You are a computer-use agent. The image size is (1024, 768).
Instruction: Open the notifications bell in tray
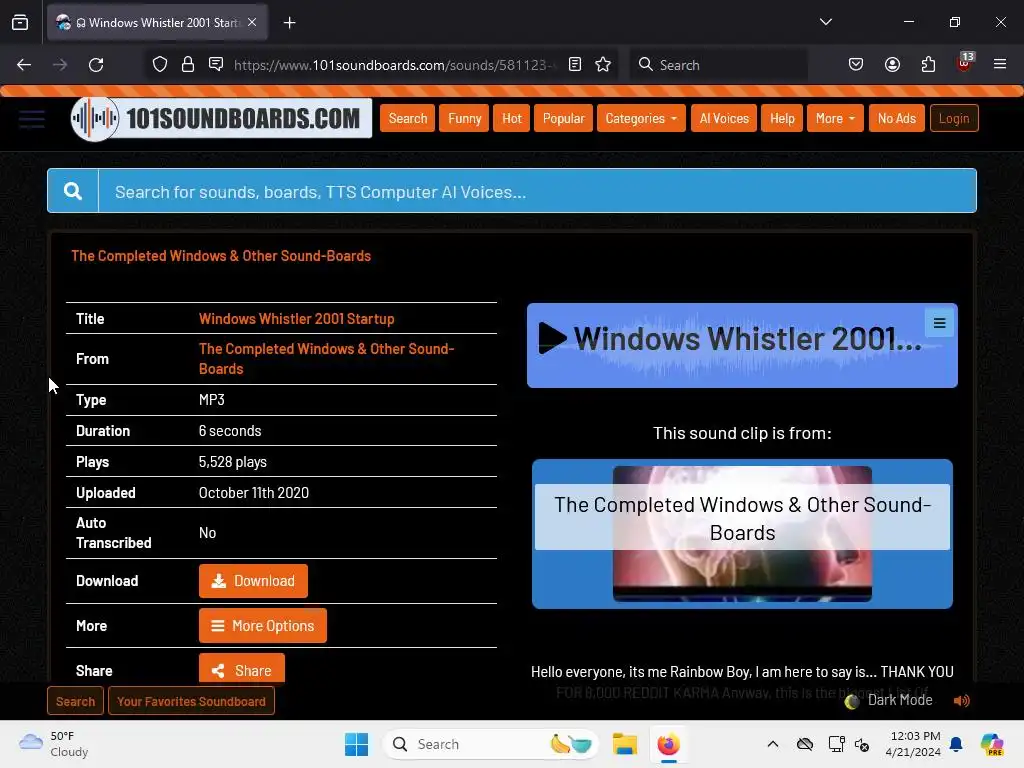tap(956, 744)
